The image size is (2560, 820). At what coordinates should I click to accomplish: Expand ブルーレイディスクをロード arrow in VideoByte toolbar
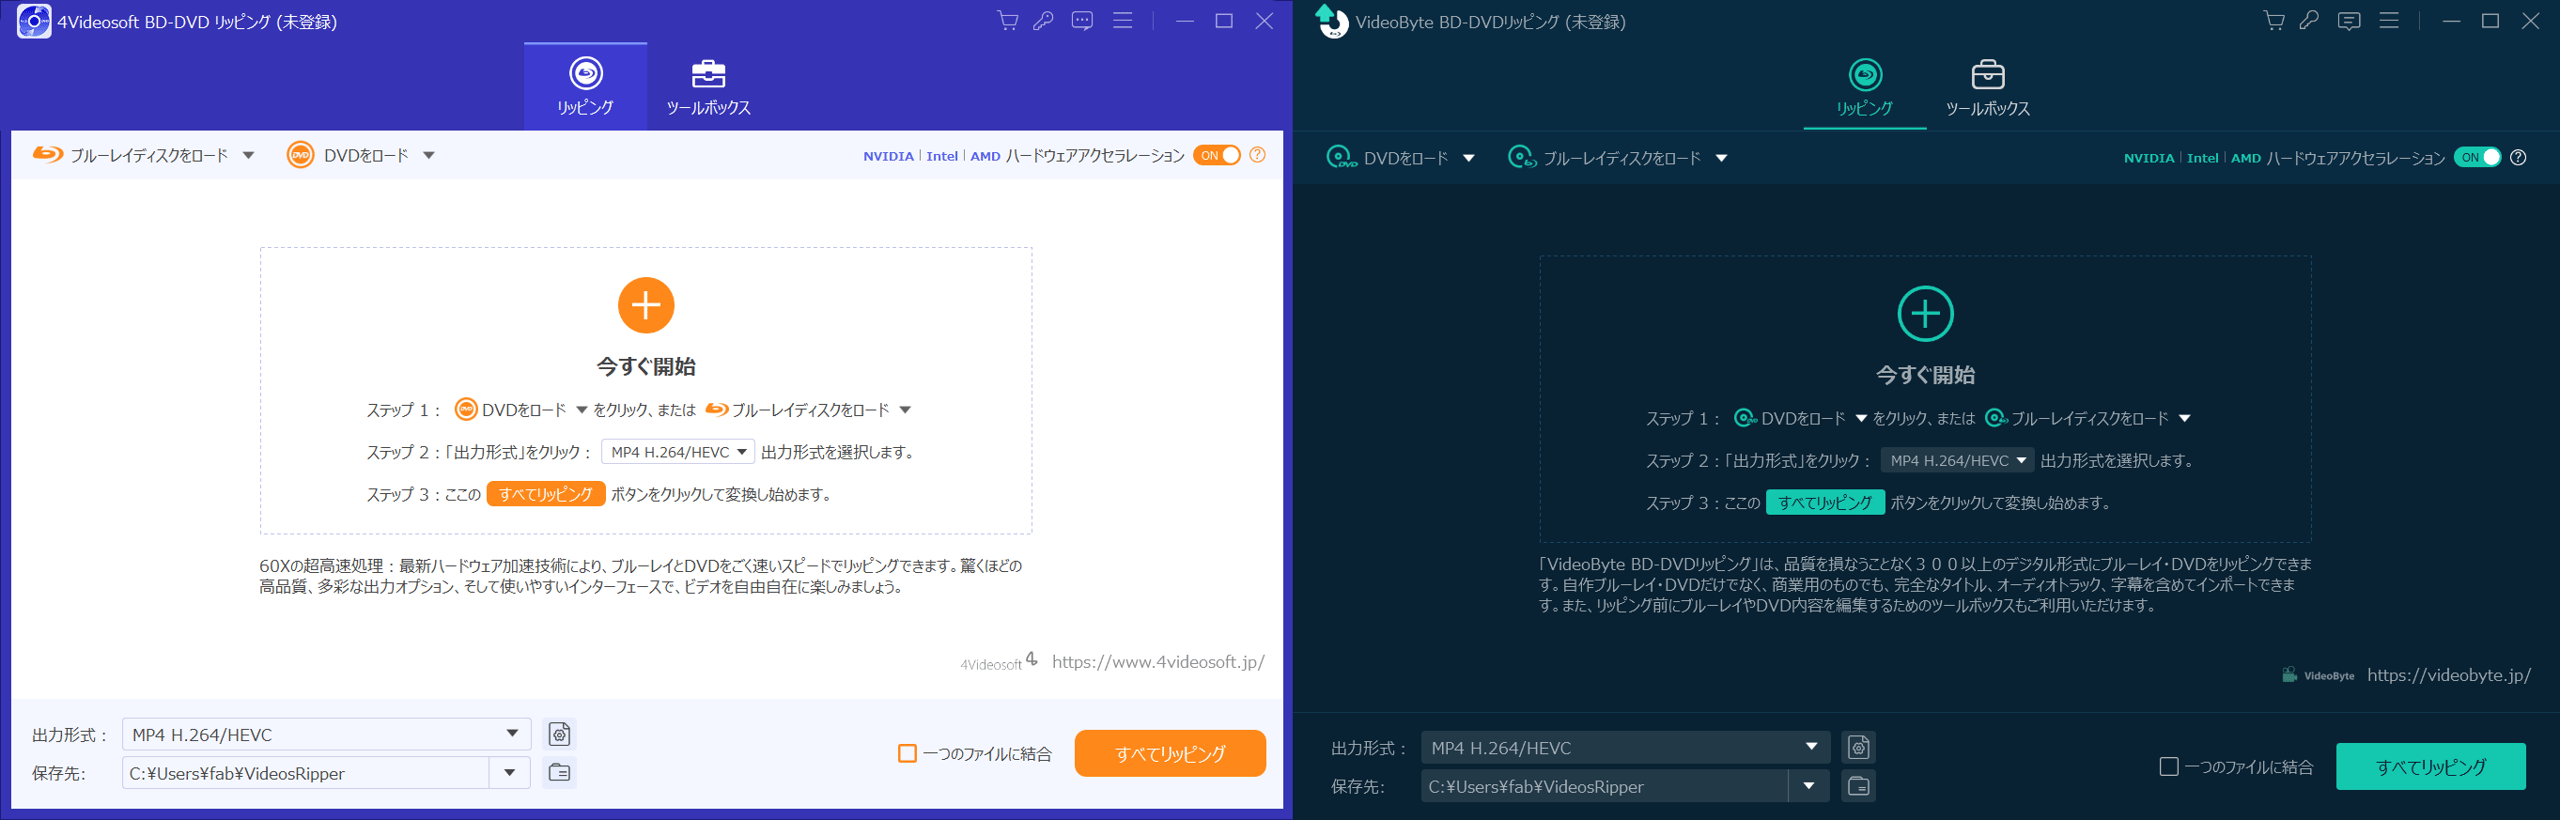coord(1722,158)
